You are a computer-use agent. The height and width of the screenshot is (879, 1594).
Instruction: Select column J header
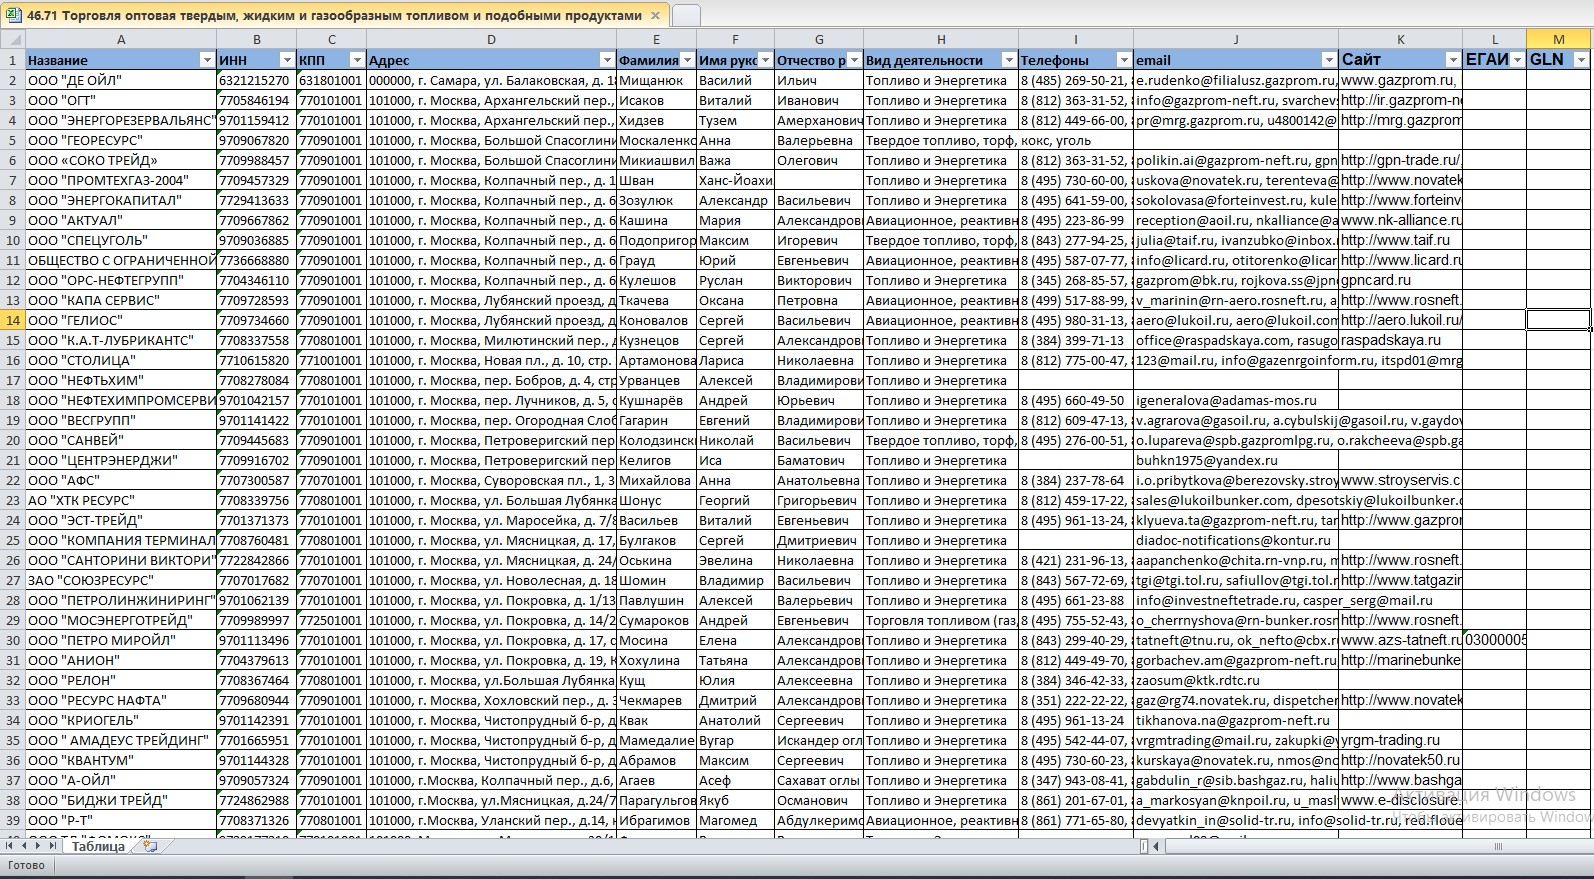pyautogui.click(x=1236, y=40)
